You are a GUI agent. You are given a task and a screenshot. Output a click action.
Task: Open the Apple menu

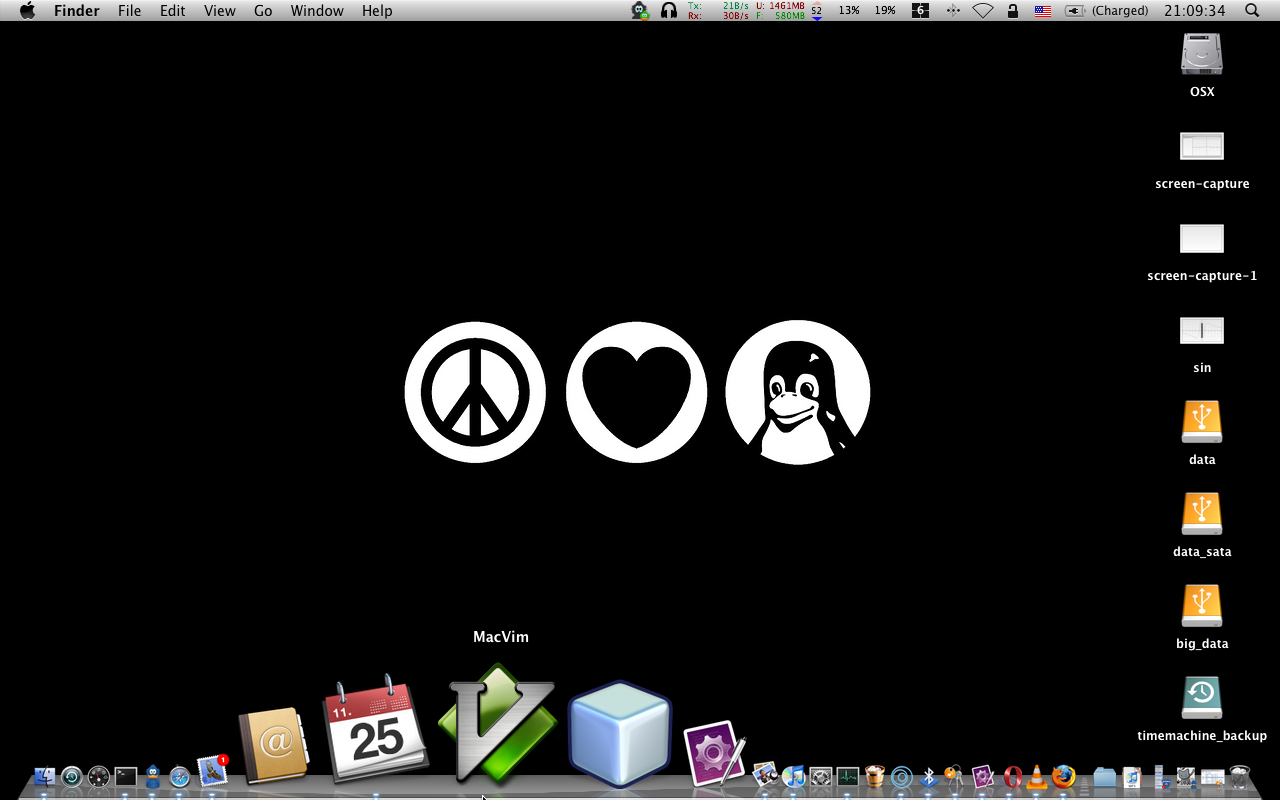point(27,11)
